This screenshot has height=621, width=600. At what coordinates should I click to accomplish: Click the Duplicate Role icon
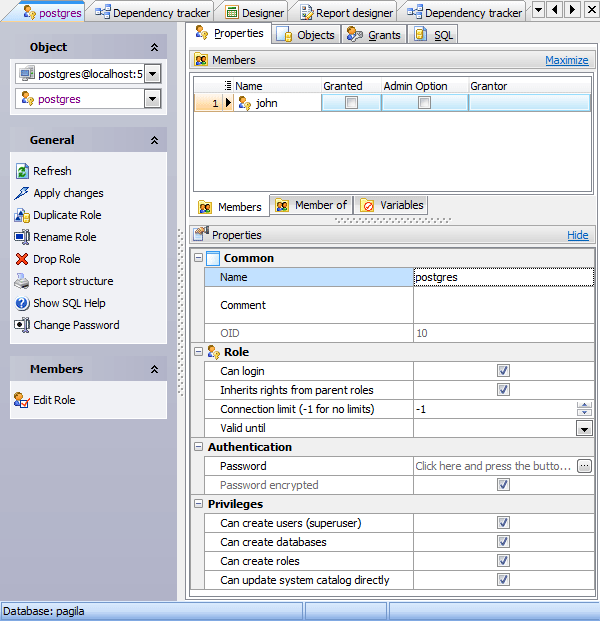(x=22, y=215)
